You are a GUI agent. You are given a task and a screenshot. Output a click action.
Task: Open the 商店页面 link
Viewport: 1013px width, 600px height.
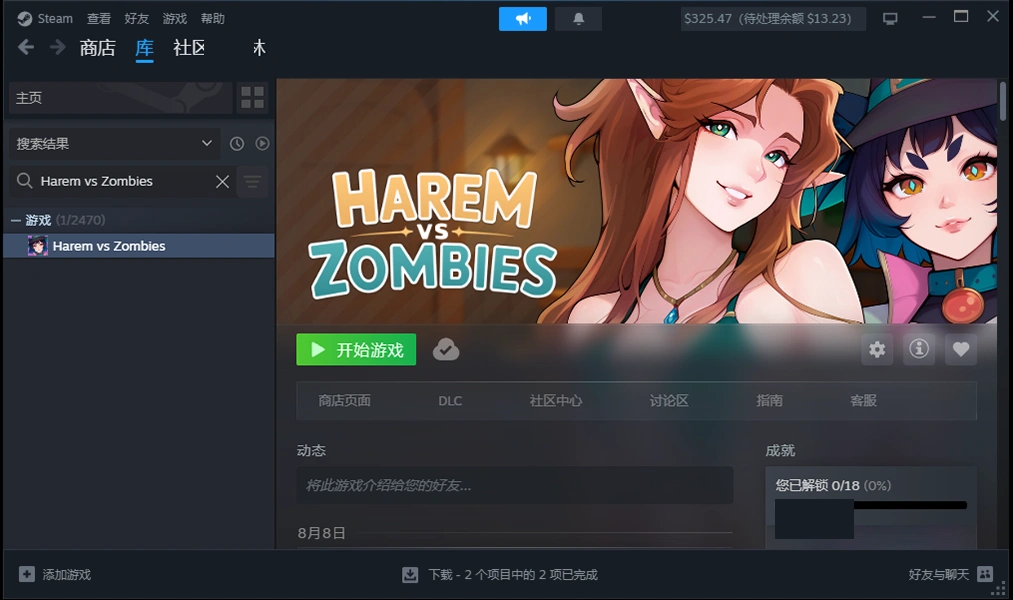344,400
